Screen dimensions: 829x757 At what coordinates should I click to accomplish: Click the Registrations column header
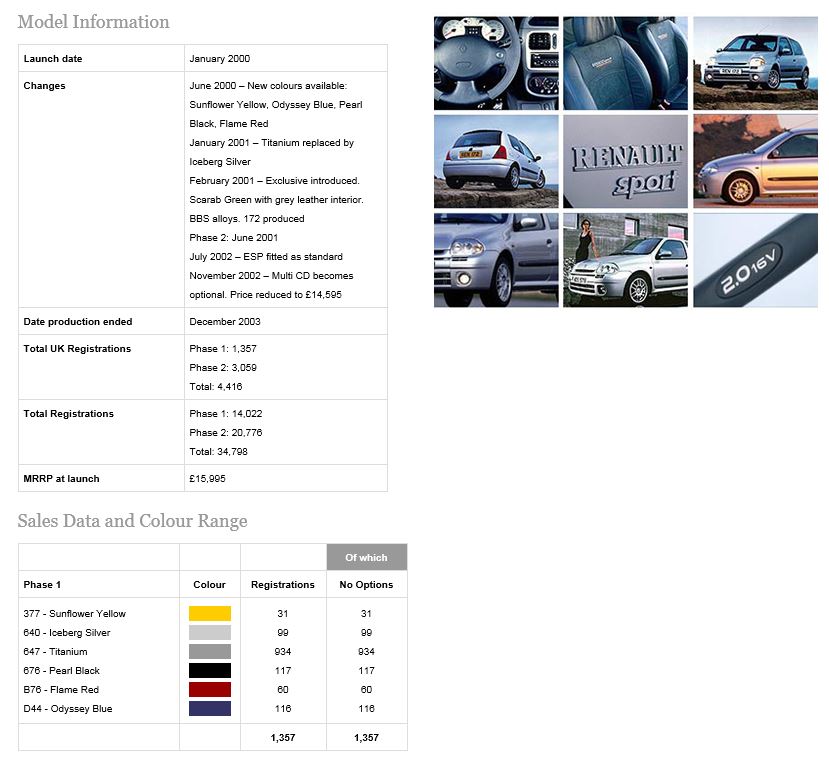pos(283,585)
